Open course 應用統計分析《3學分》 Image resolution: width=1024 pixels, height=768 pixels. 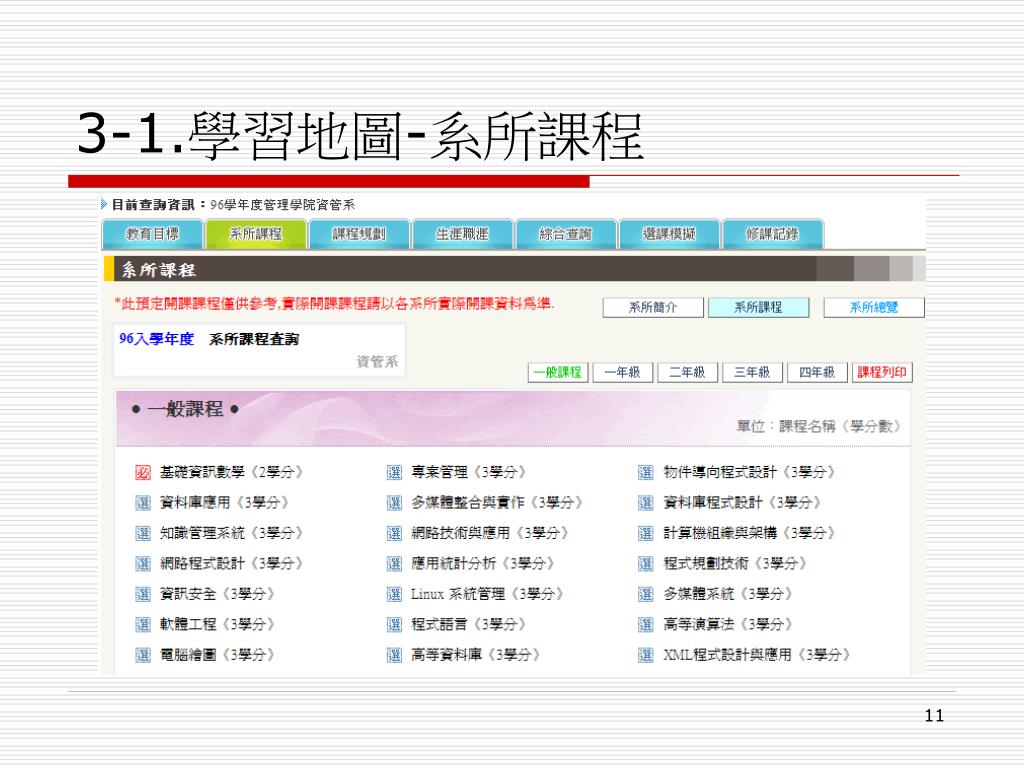pos(483,564)
